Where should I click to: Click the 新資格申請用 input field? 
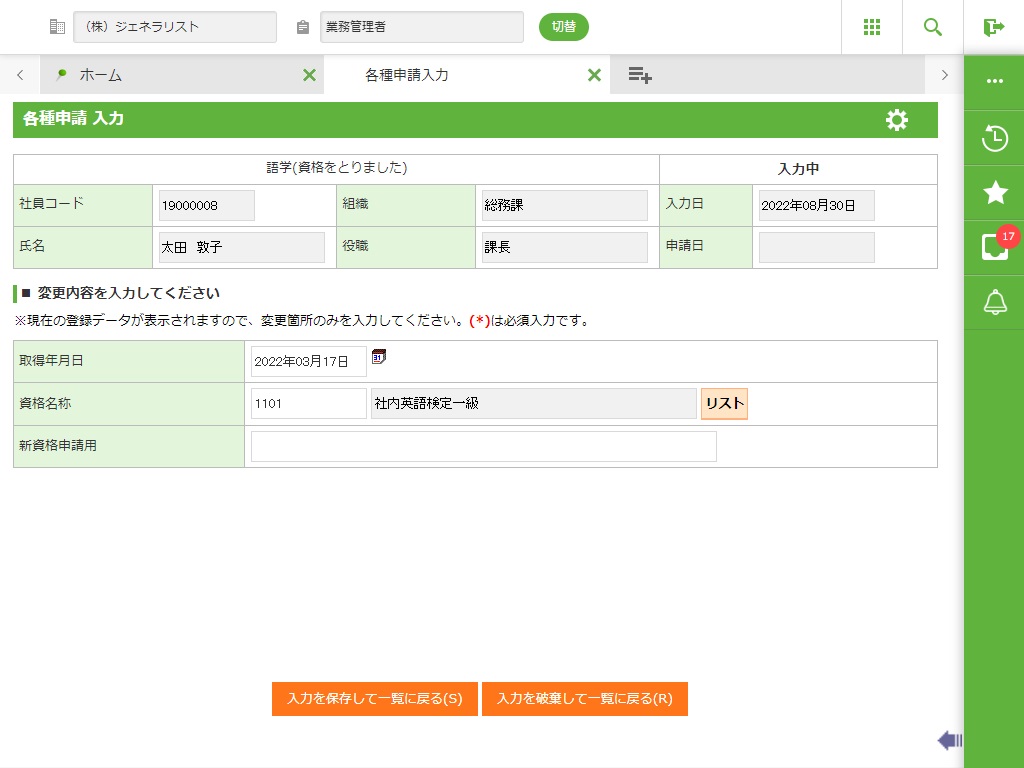tap(483, 447)
